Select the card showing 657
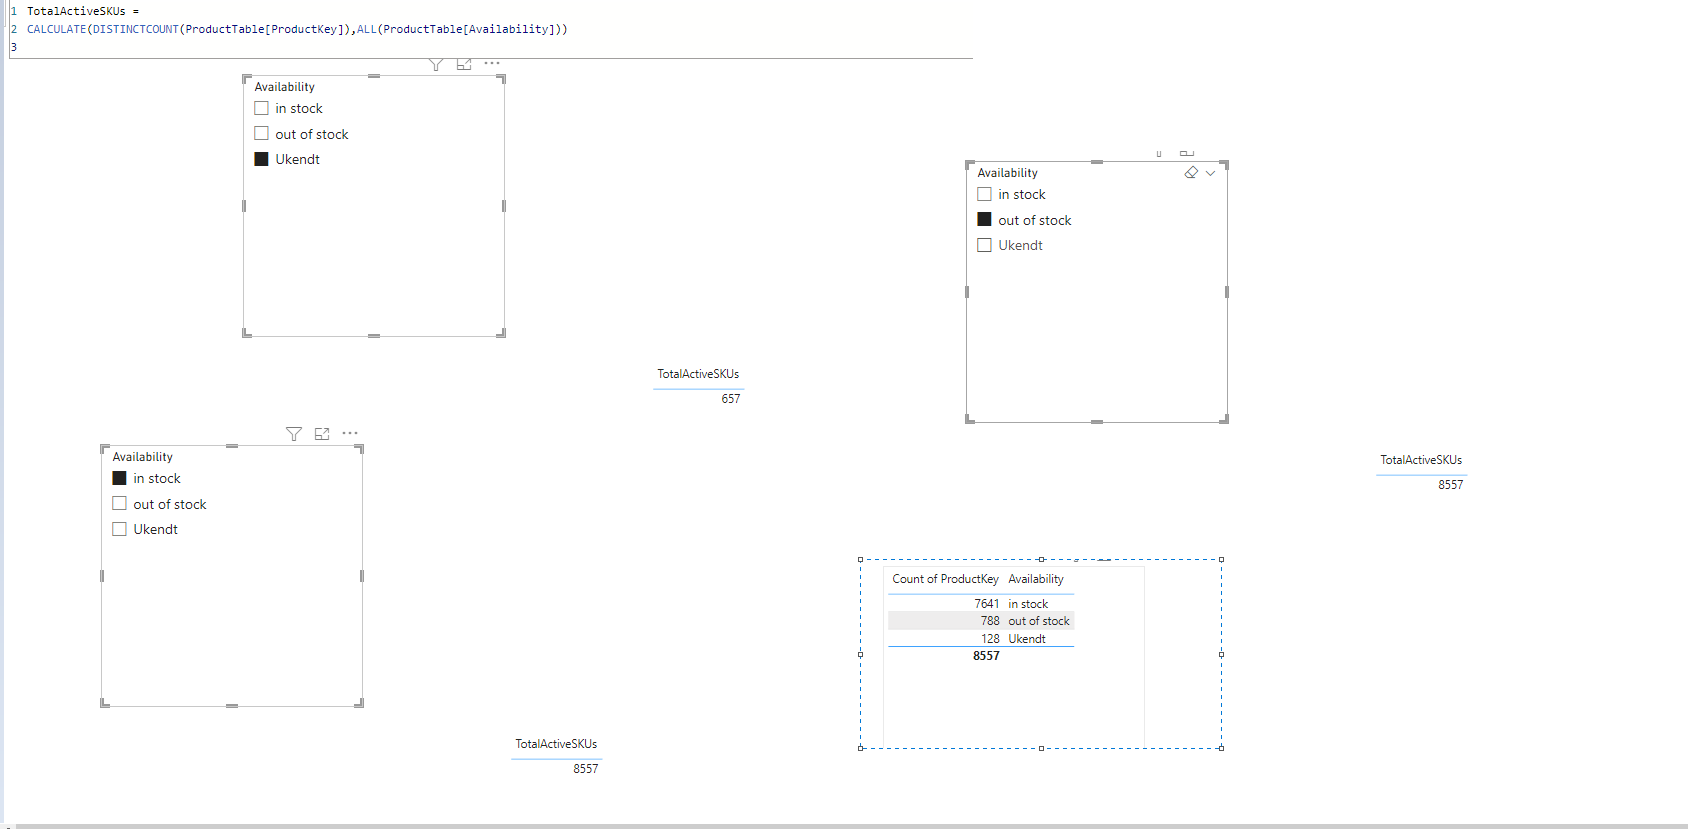This screenshot has height=829, width=1688. pyautogui.click(x=731, y=399)
